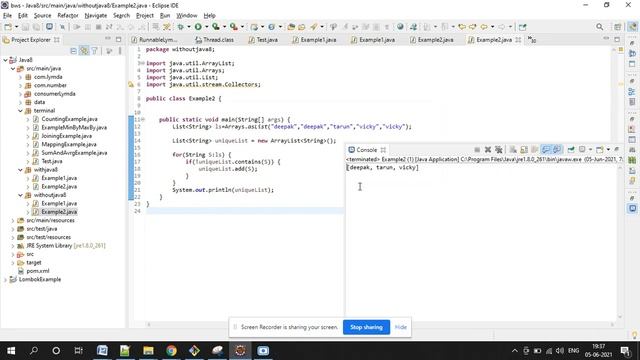640x360 pixels.
Task: Collapse the src/main/java source folder
Action: (13, 69)
